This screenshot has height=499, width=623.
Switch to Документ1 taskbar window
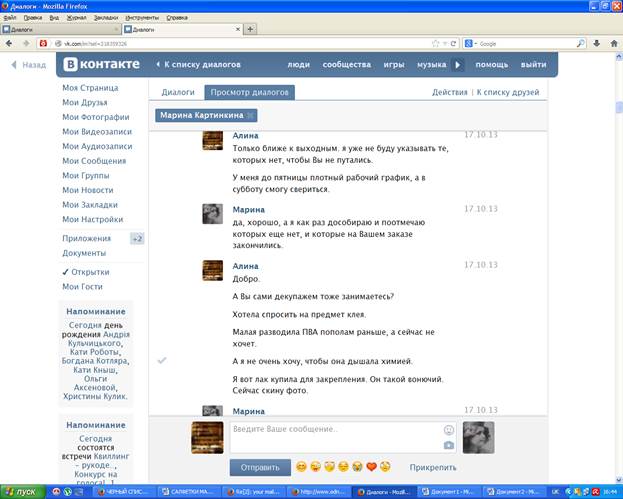[x=450, y=492]
